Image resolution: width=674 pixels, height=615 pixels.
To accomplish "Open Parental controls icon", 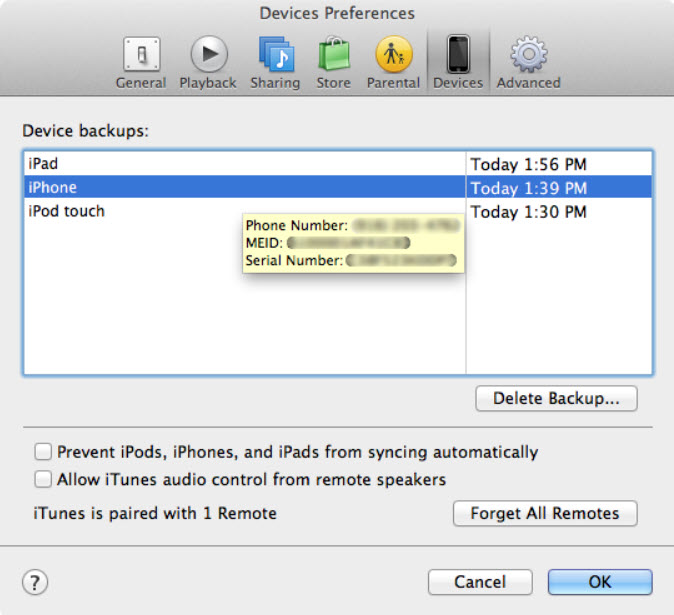I will 393,55.
